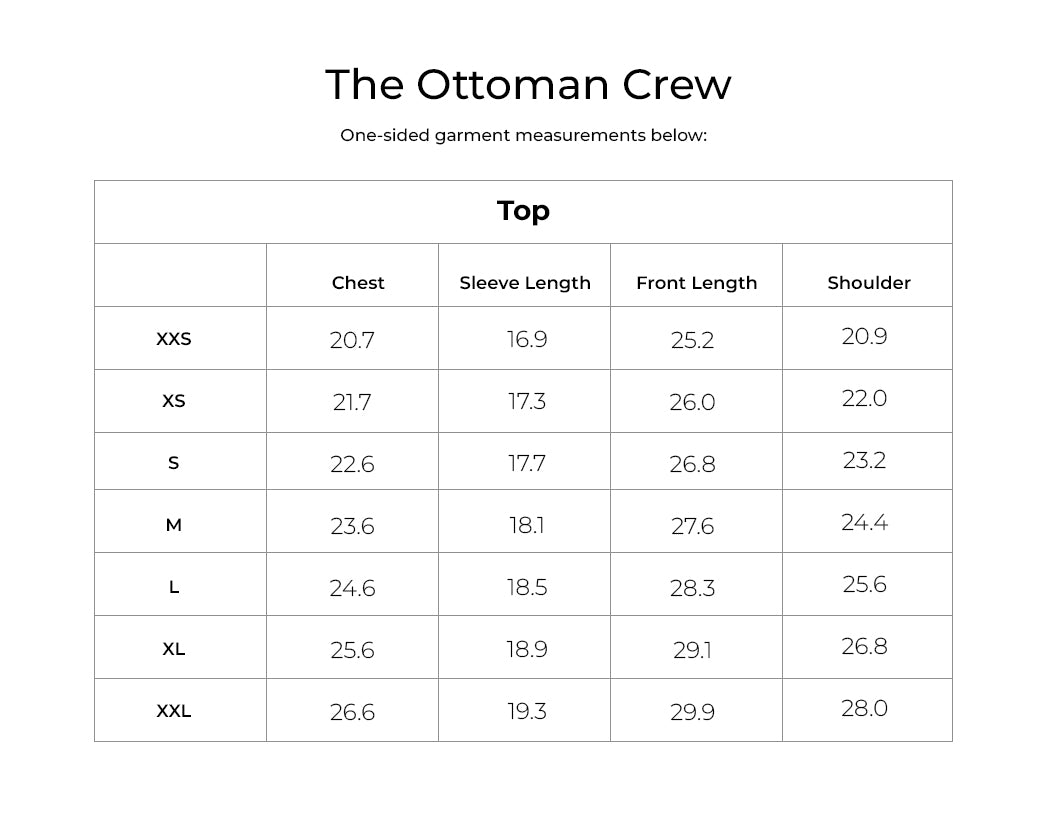Click the "One-sided garment measurements below" subtitle
Screen dimensions: 1055x816
523,135
